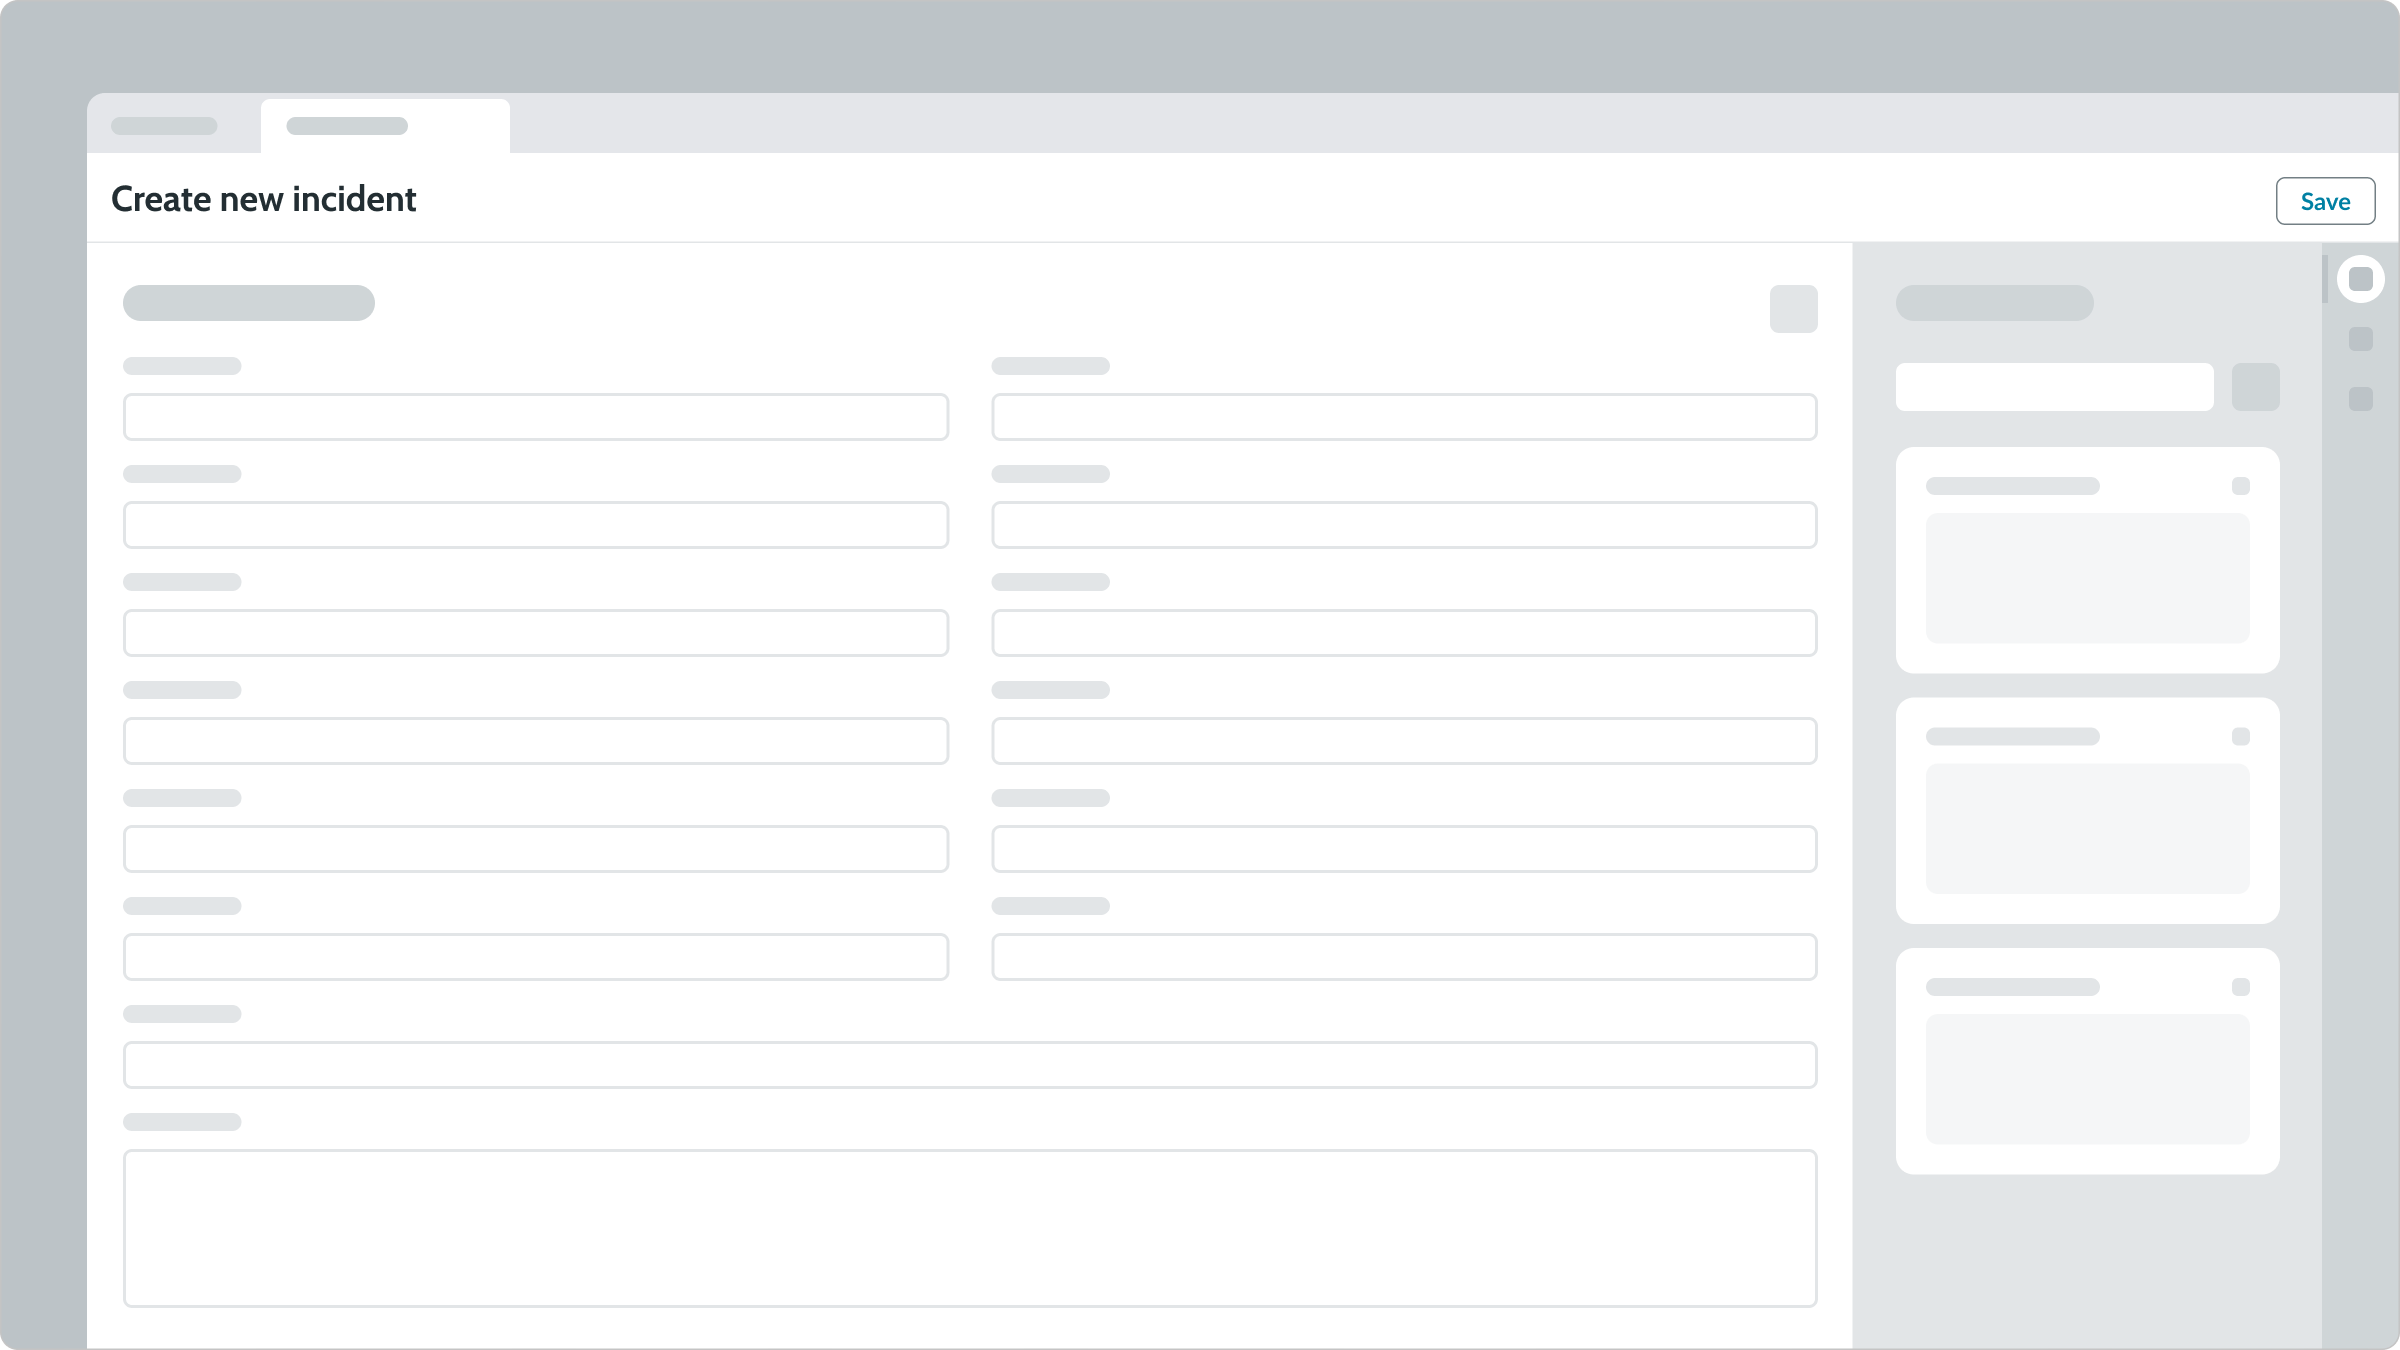
Task: Click the icon button at top-right of the form
Action: (x=1794, y=310)
